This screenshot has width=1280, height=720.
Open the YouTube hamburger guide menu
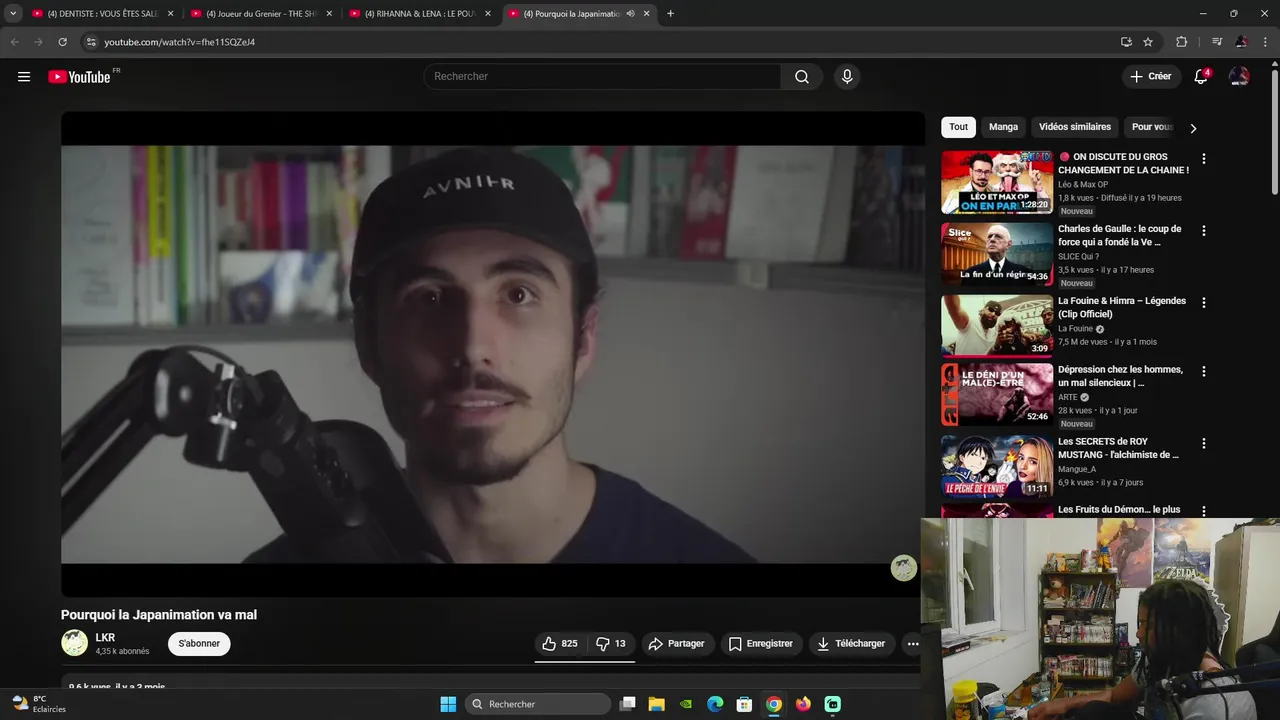click(24, 77)
